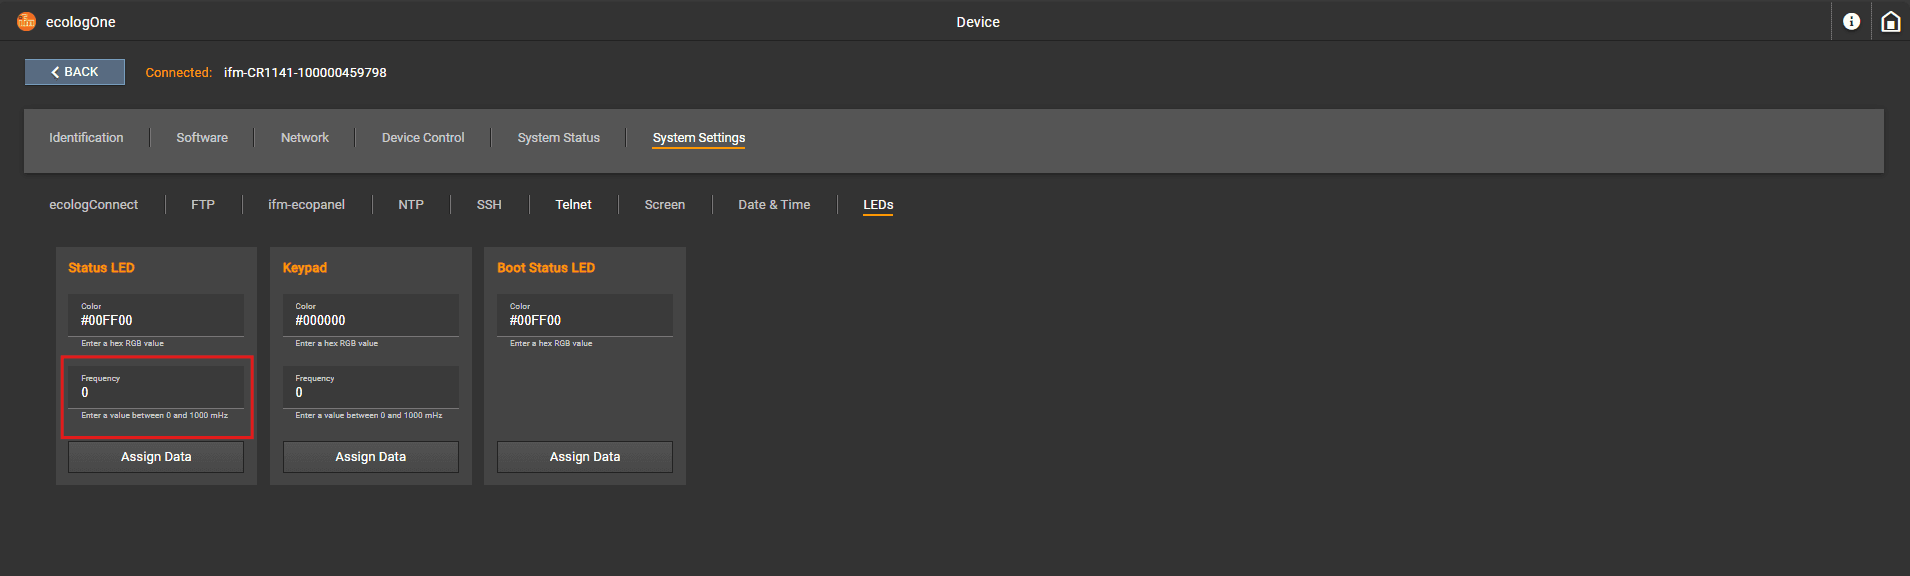Click the Status LED Frequency field
Image resolution: width=1910 pixels, height=576 pixels.
pyautogui.click(x=156, y=392)
